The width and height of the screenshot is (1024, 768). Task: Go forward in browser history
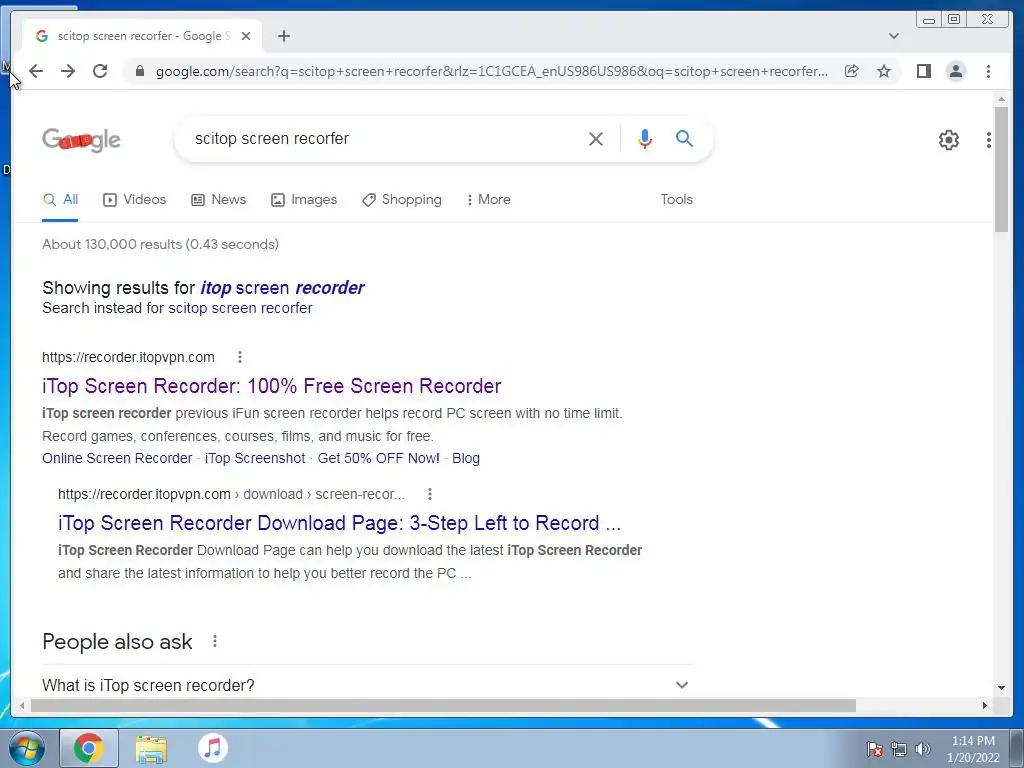coord(68,71)
